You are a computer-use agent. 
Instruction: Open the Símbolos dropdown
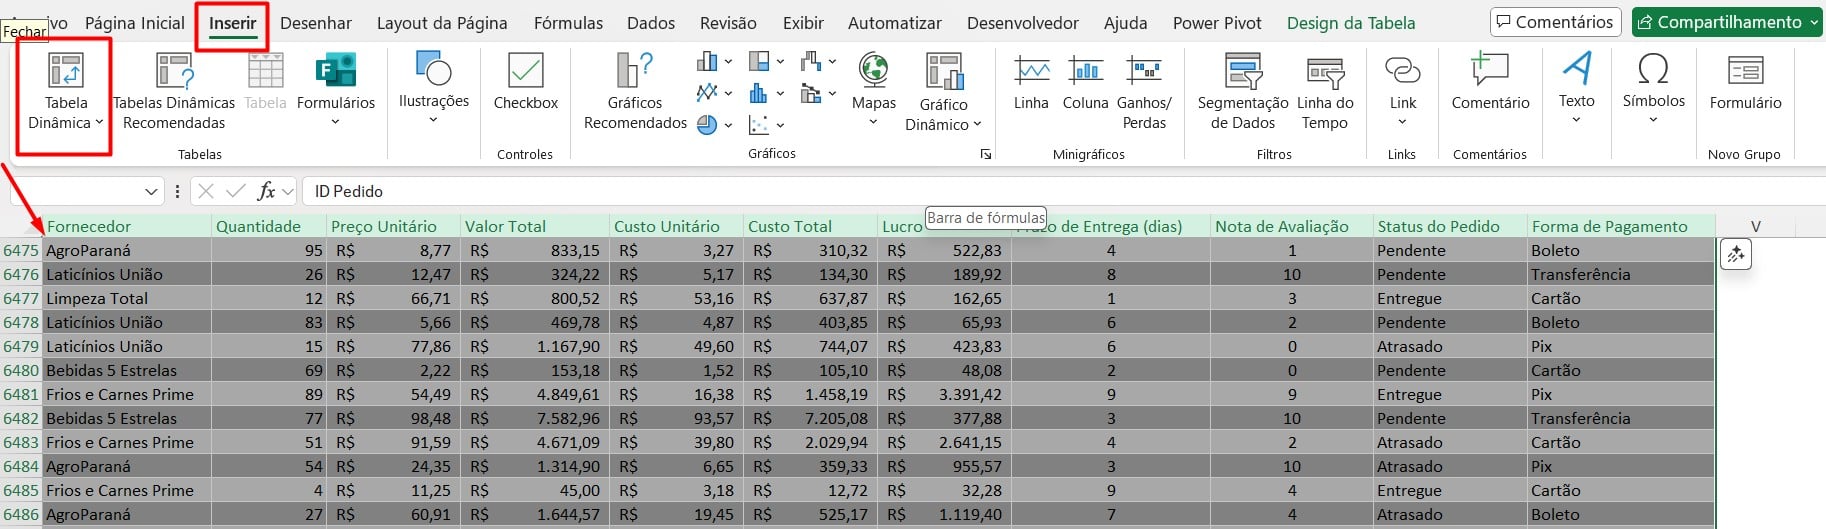coord(1653,88)
